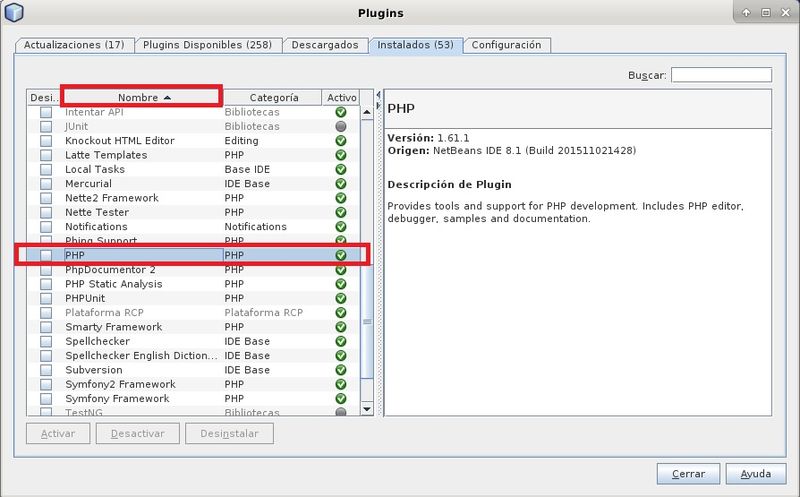The width and height of the screenshot is (800, 497).
Task: Select the Nette2 Framework row name
Action: point(112,198)
